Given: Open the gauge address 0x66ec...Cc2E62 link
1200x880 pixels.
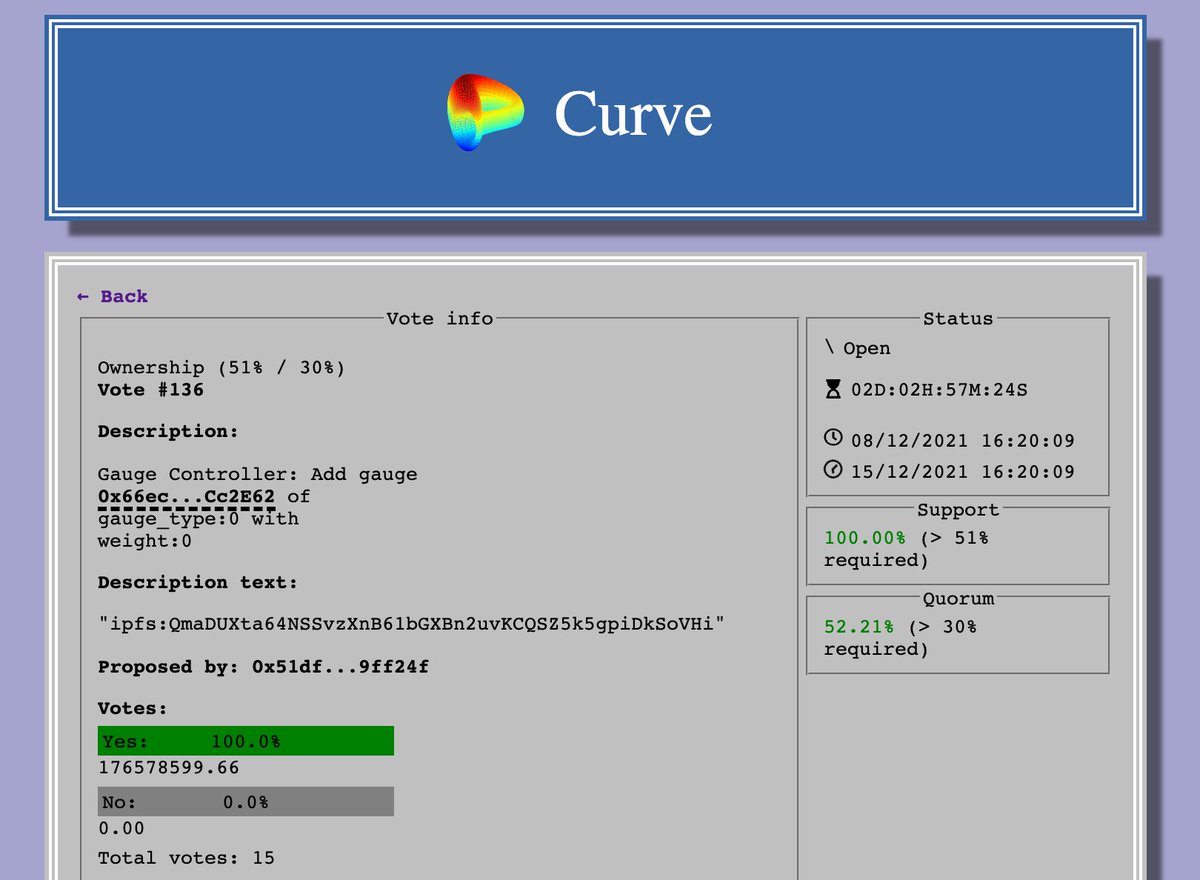Looking at the screenshot, I should [x=186, y=496].
